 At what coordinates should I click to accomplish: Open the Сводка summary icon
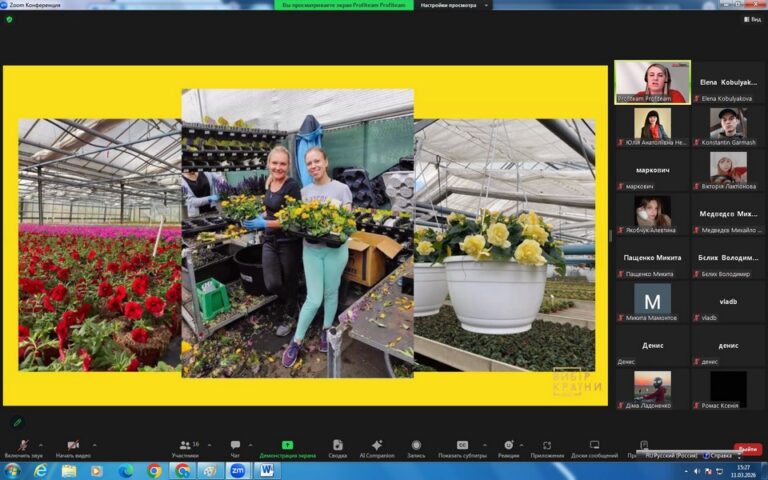click(338, 446)
